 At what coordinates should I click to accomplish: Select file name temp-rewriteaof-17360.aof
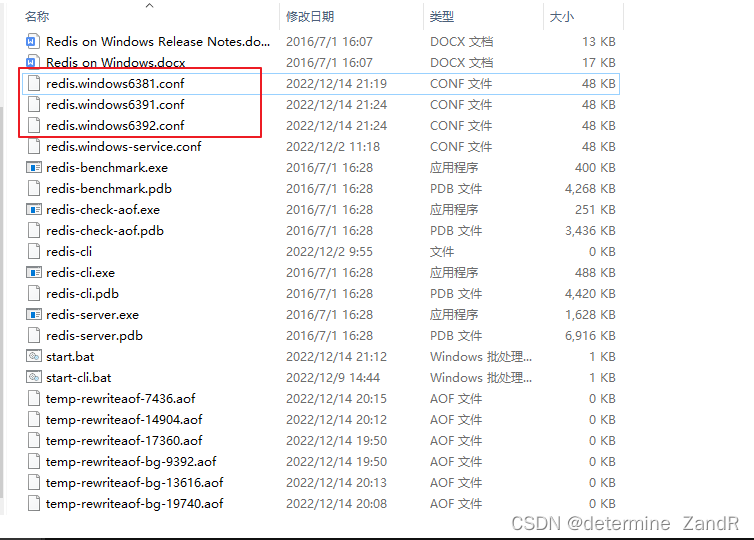[124, 440]
